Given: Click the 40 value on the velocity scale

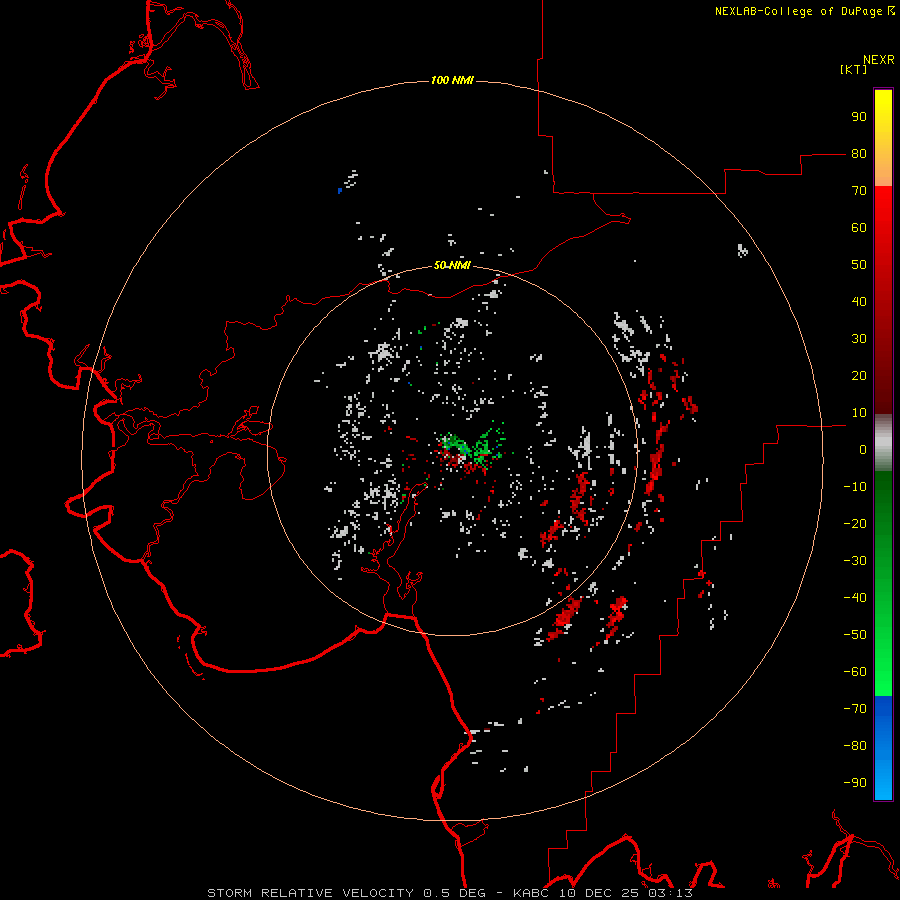Looking at the screenshot, I should [859, 302].
